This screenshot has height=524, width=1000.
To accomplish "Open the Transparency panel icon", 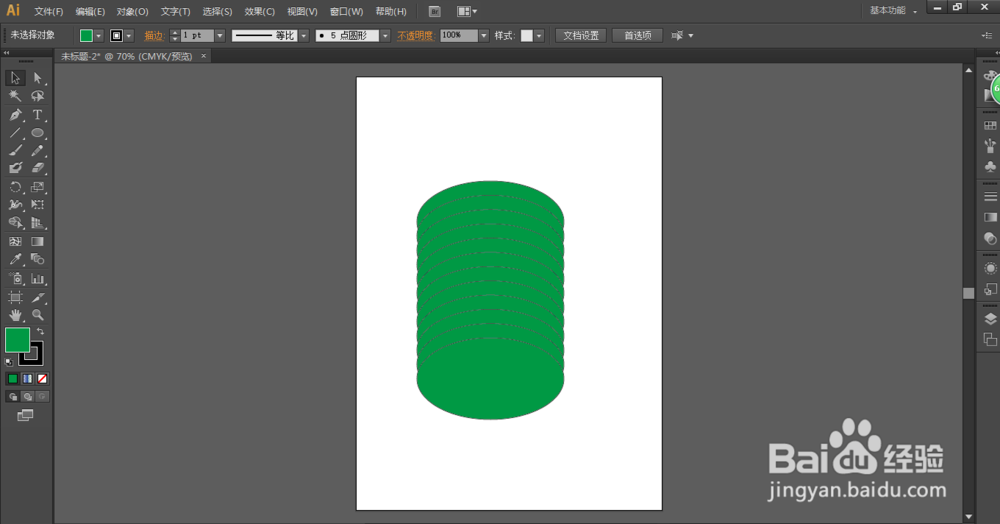I will [x=990, y=238].
